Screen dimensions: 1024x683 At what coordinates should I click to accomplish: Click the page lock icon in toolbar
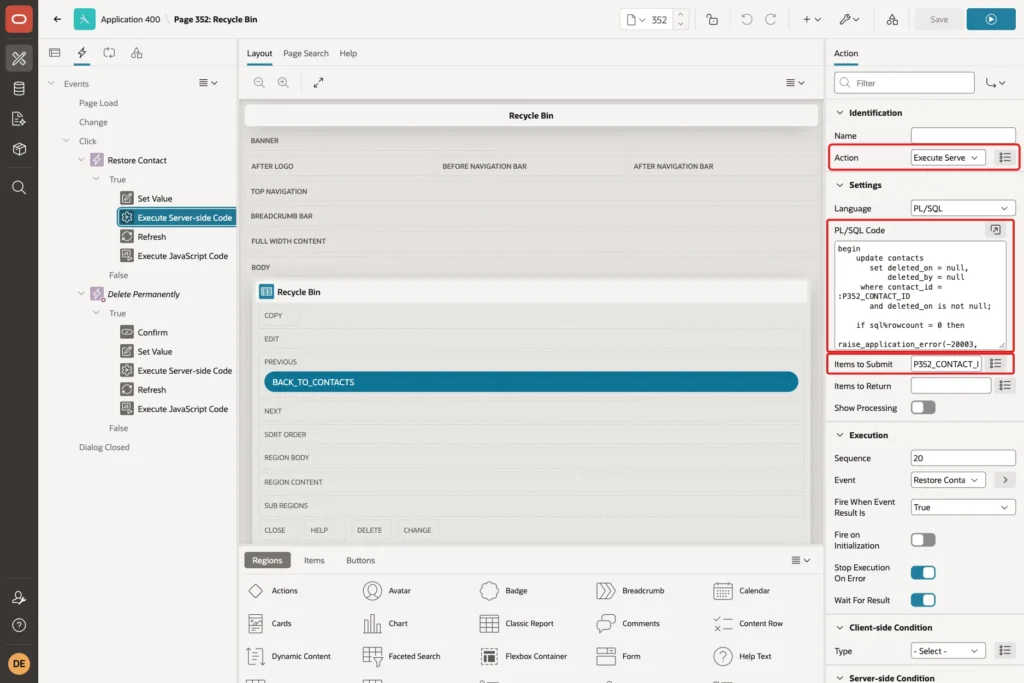[x=712, y=20]
